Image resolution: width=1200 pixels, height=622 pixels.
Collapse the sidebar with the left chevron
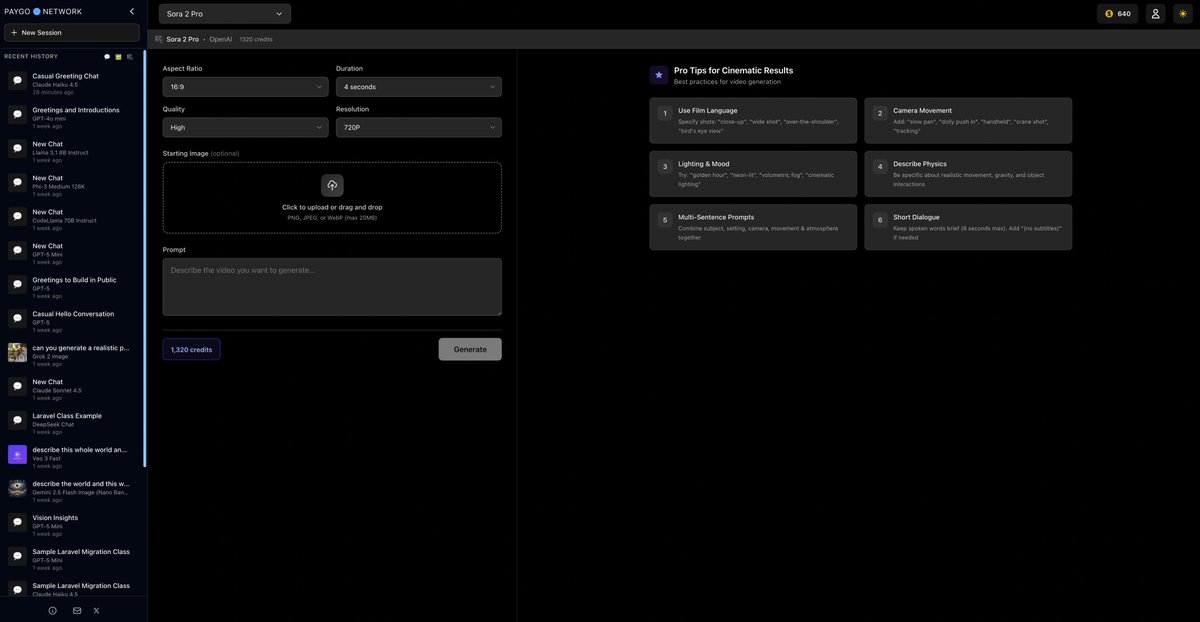tap(132, 11)
